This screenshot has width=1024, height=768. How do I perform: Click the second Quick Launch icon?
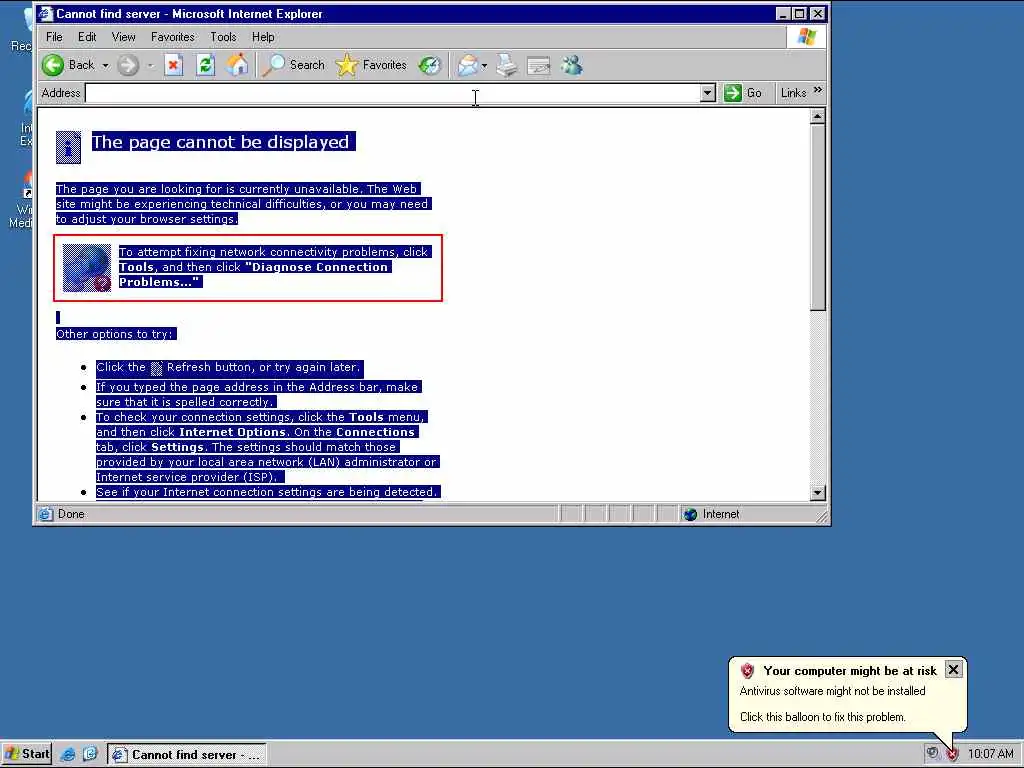click(90, 754)
